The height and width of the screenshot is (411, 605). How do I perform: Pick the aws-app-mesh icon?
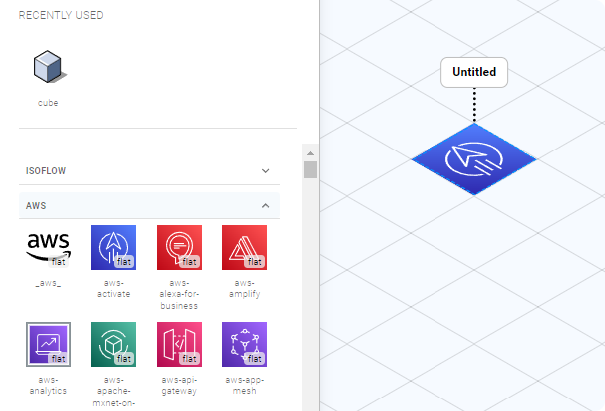(x=245, y=344)
